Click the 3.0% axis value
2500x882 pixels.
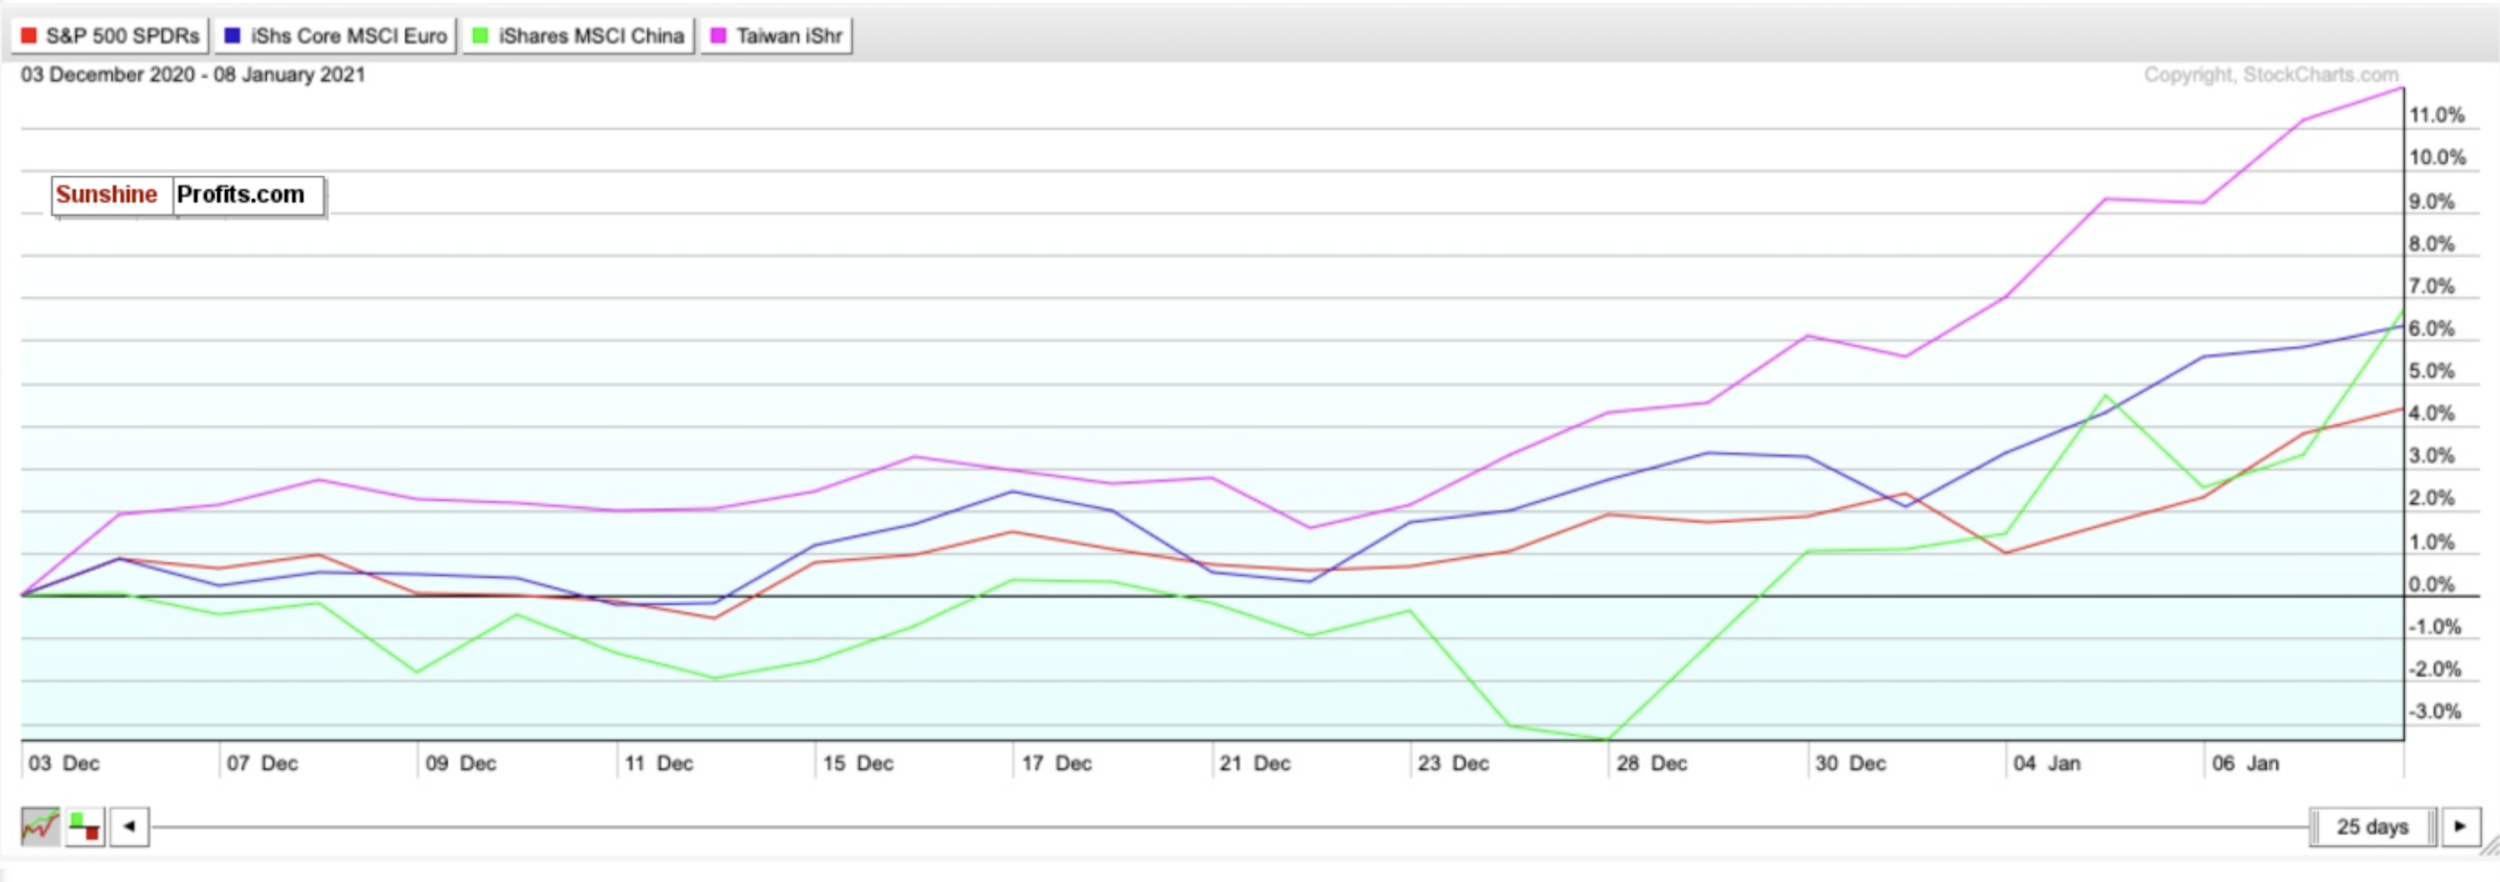pos(2432,456)
